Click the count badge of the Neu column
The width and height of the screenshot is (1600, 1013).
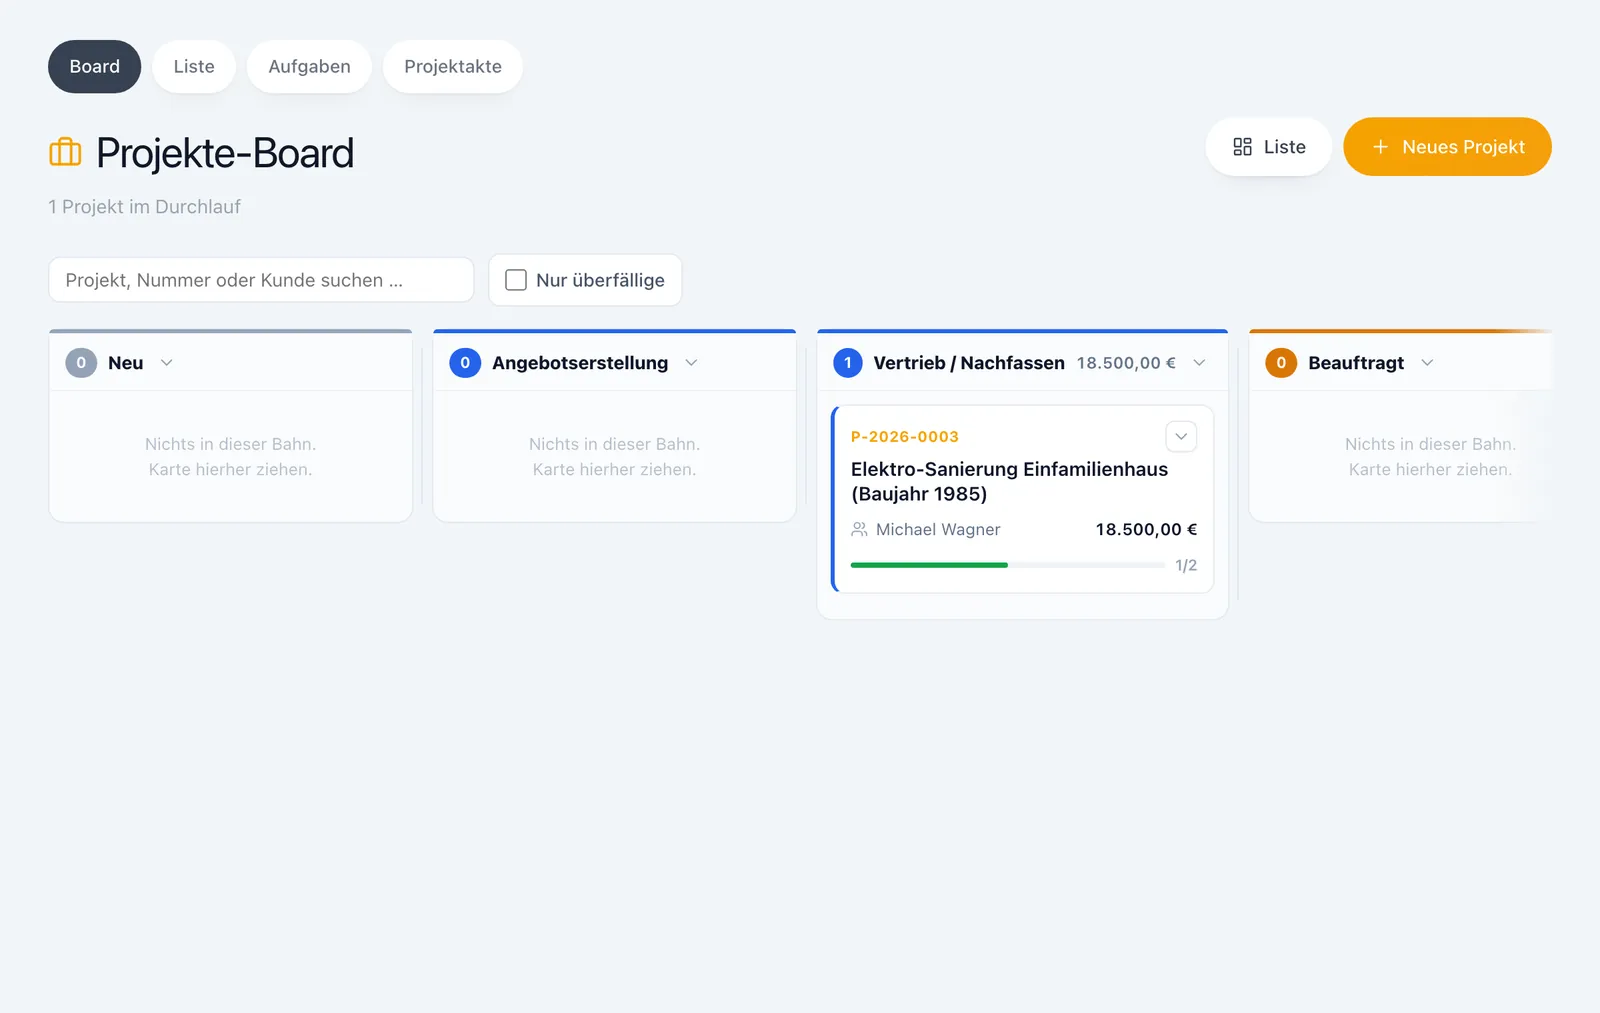pyautogui.click(x=81, y=363)
